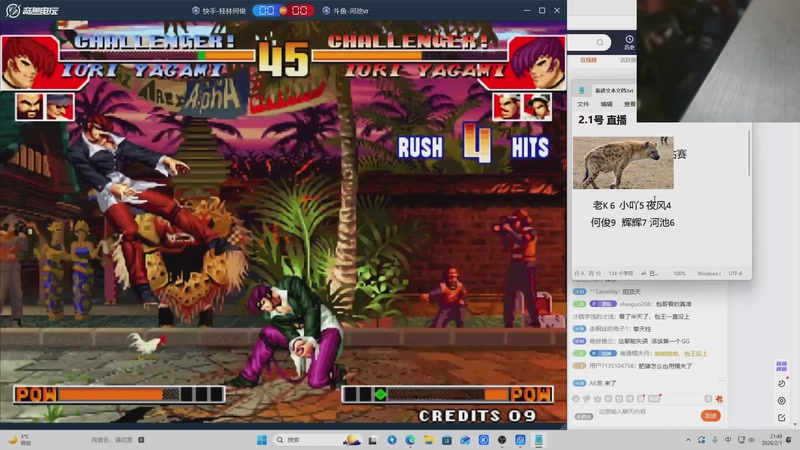This screenshot has width=800, height=450.
Task: Click the chat message from 用户7135104758
Action: pyautogui.click(x=632, y=366)
